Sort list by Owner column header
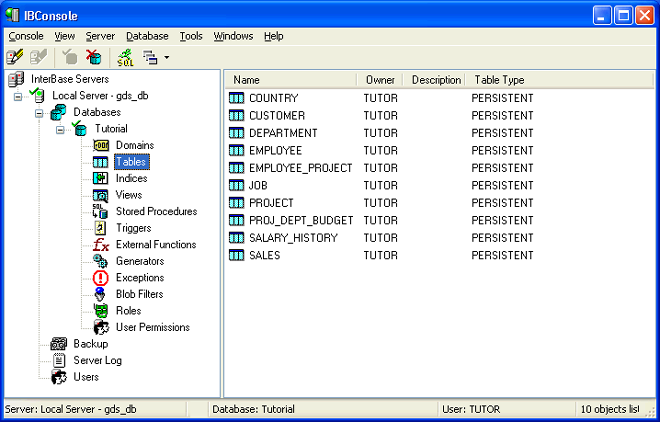This screenshot has height=422, width=660. coord(380,80)
